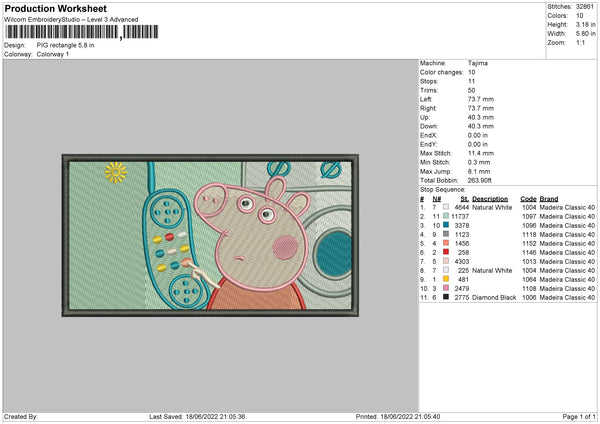
Task: Click the N# column header
Action: (437, 199)
